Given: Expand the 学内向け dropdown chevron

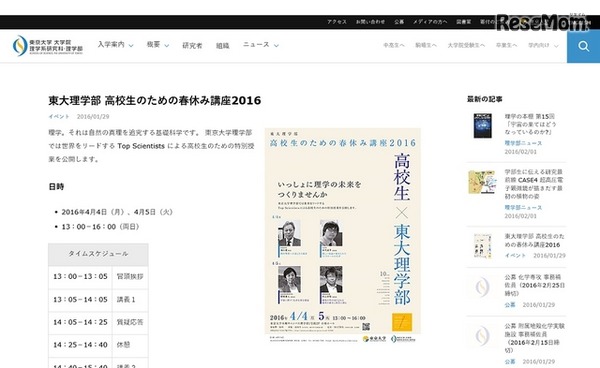Looking at the screenshot, I should (x=556, y=46).
